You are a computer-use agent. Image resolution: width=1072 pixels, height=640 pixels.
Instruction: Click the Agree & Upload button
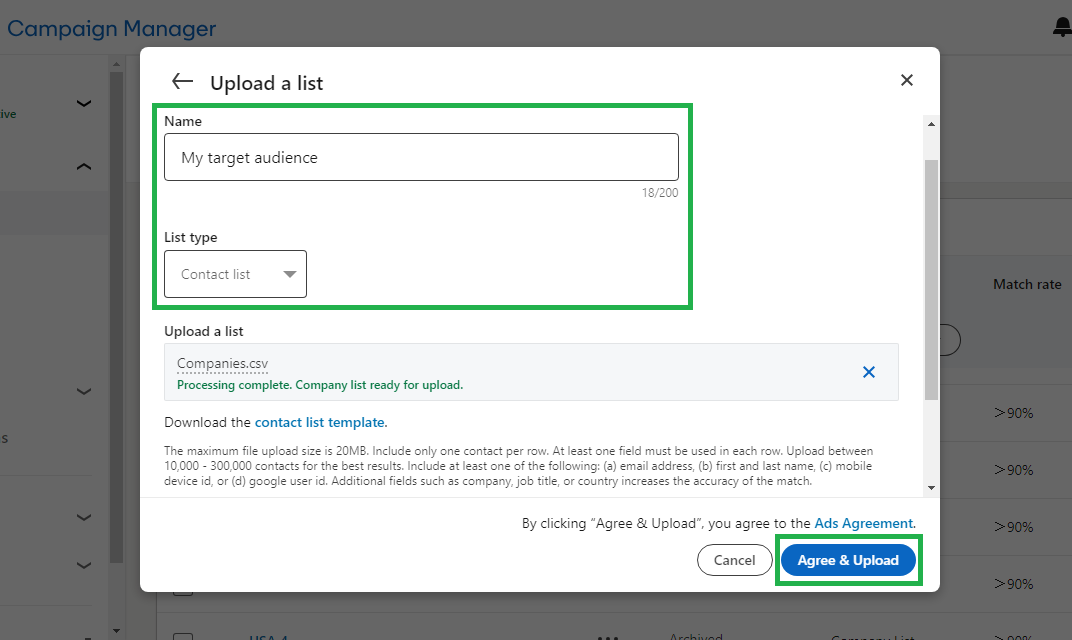click(848, 560)
